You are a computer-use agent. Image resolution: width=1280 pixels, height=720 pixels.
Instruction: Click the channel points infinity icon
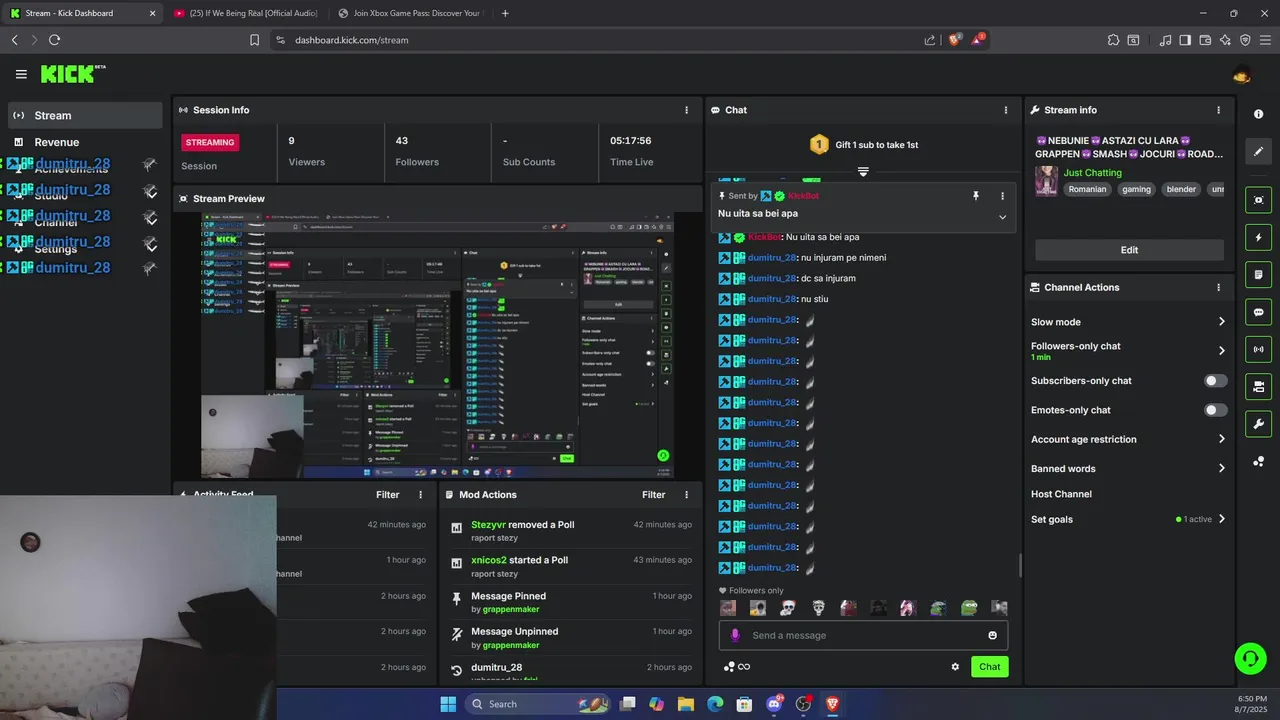737,667
